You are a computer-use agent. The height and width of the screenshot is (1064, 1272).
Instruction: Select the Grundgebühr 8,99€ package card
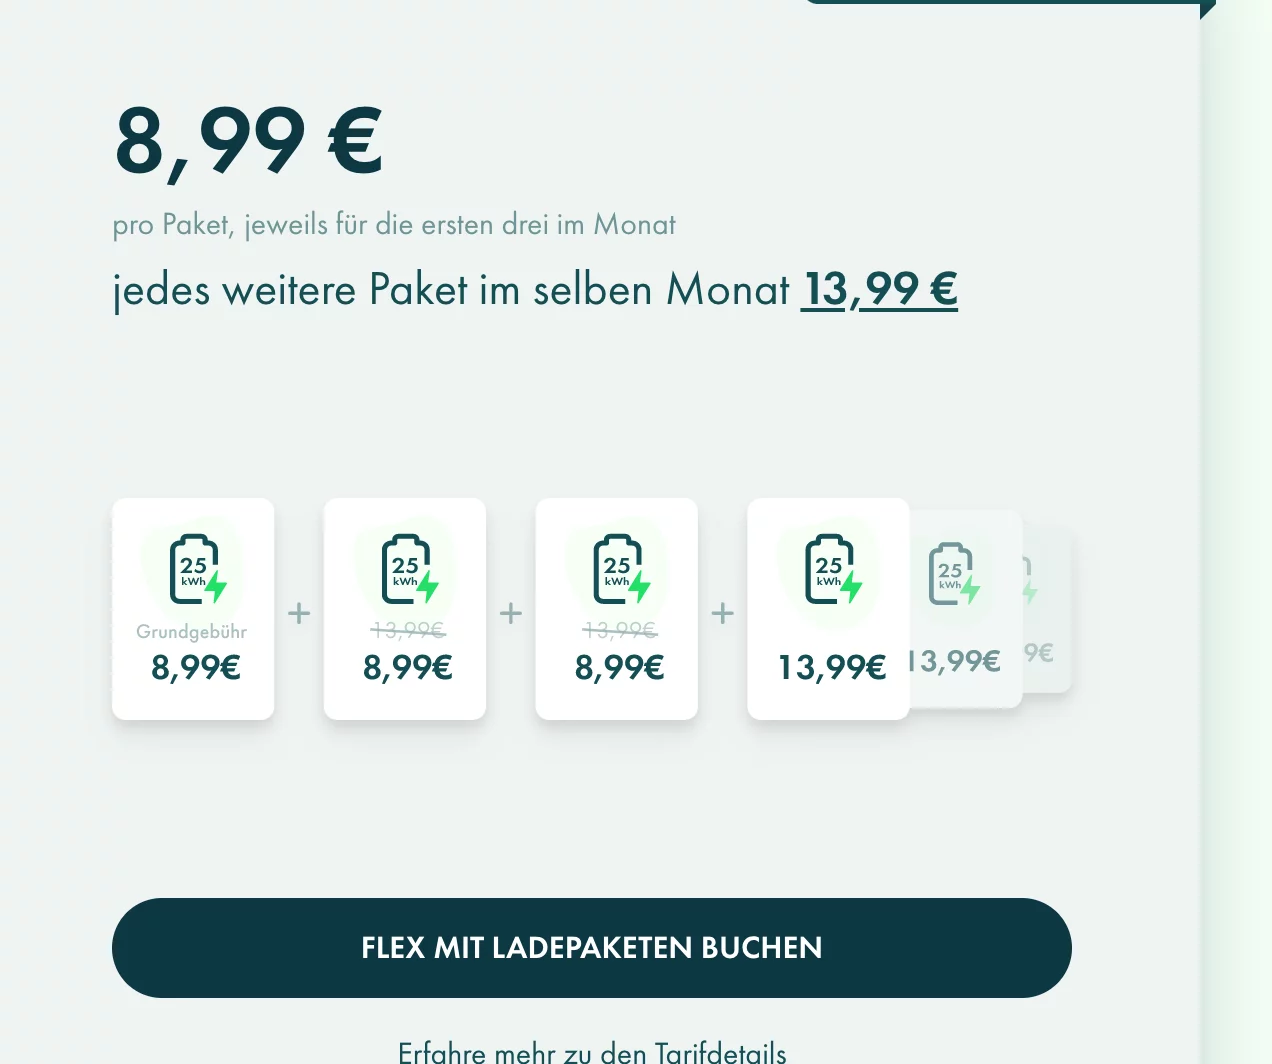(193, 609)
